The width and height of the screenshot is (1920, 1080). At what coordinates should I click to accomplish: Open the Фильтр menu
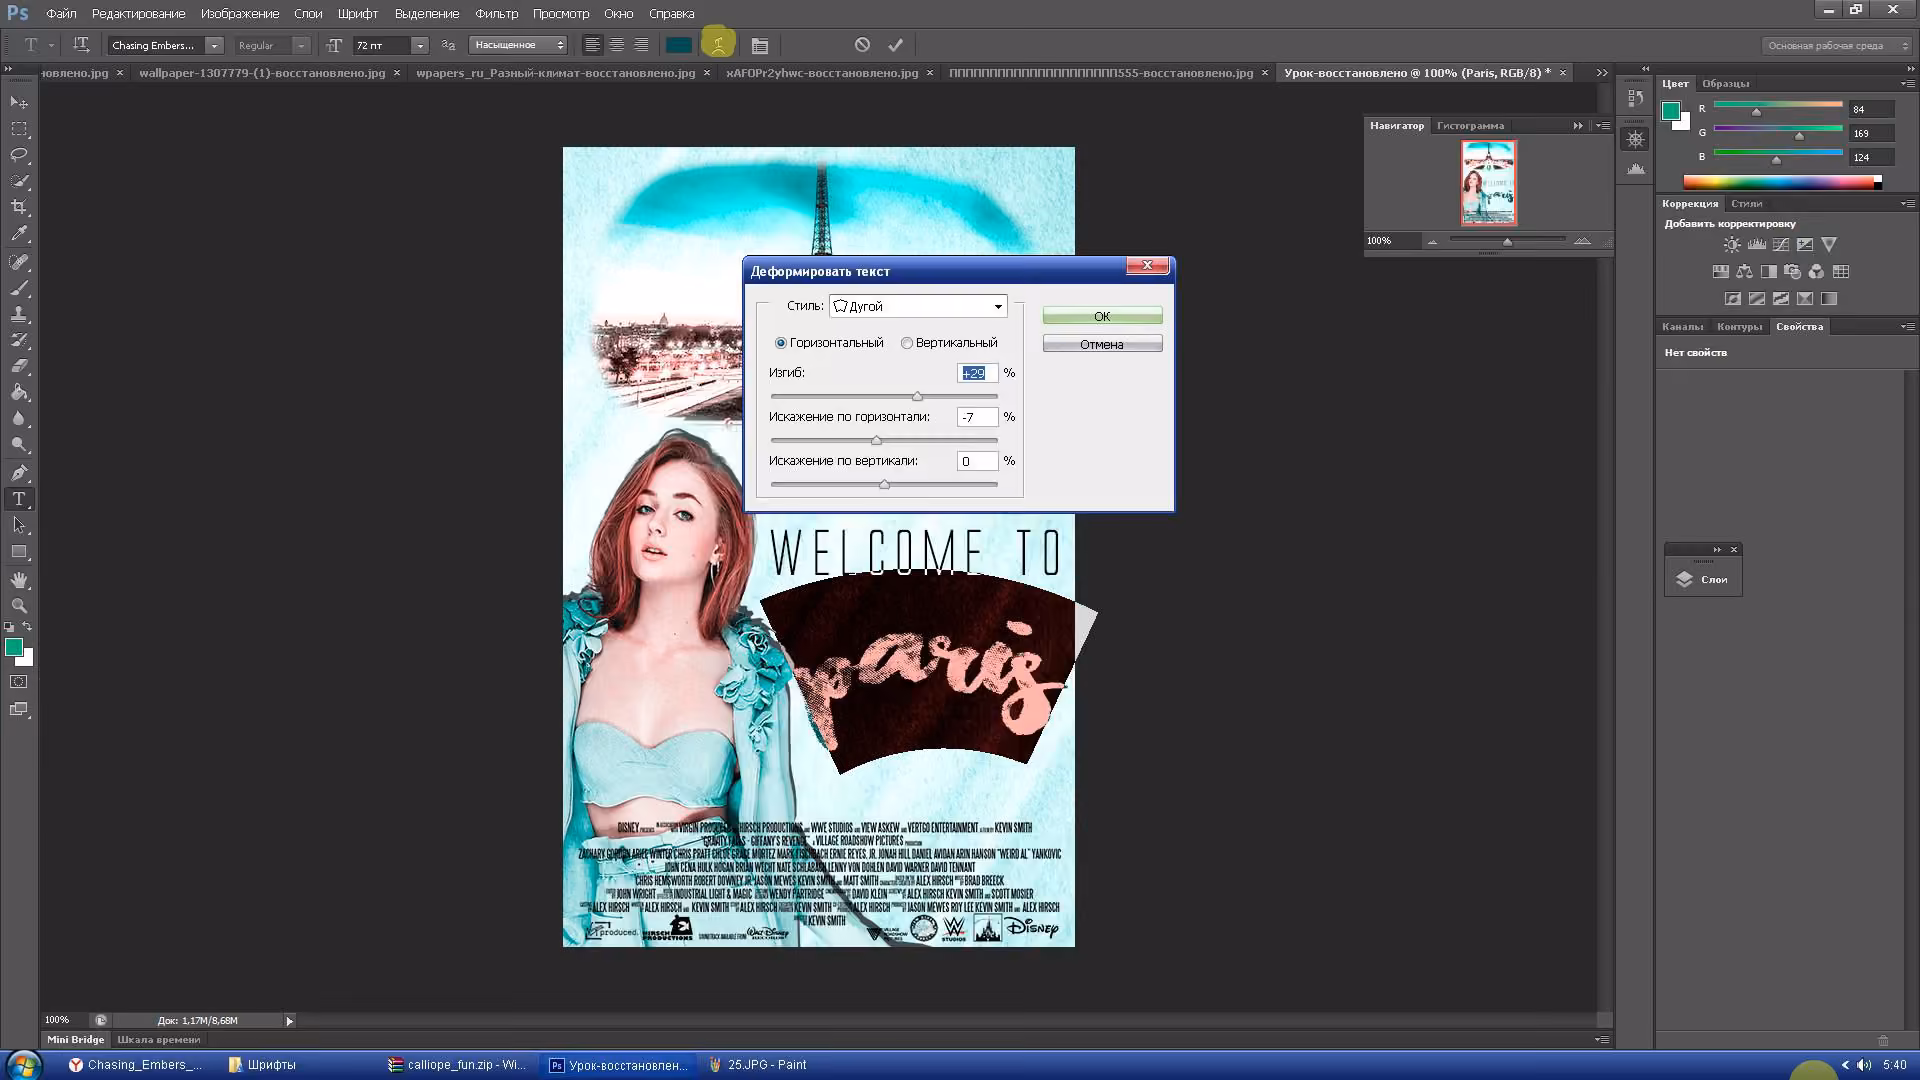tap(497, 14)
